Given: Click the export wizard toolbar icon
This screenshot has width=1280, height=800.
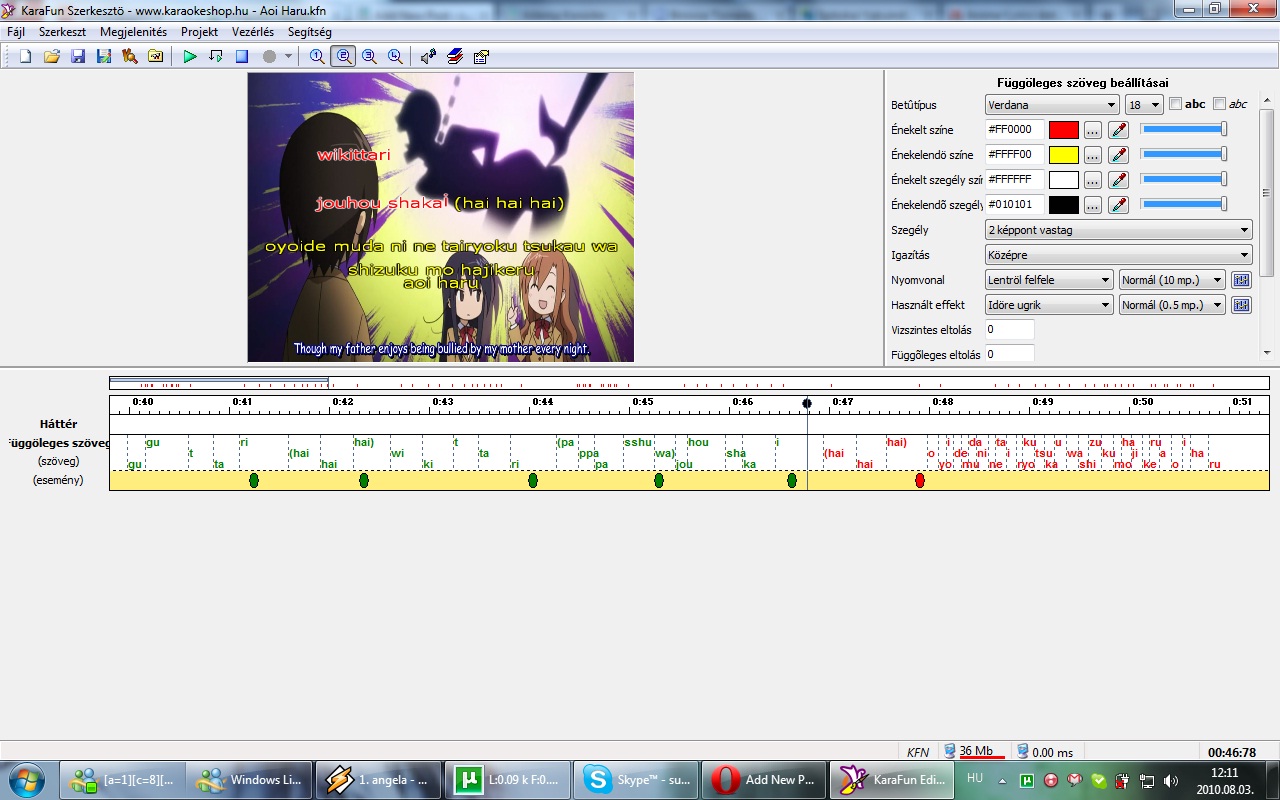Looking at the screenshot, I should click(130, 57).
